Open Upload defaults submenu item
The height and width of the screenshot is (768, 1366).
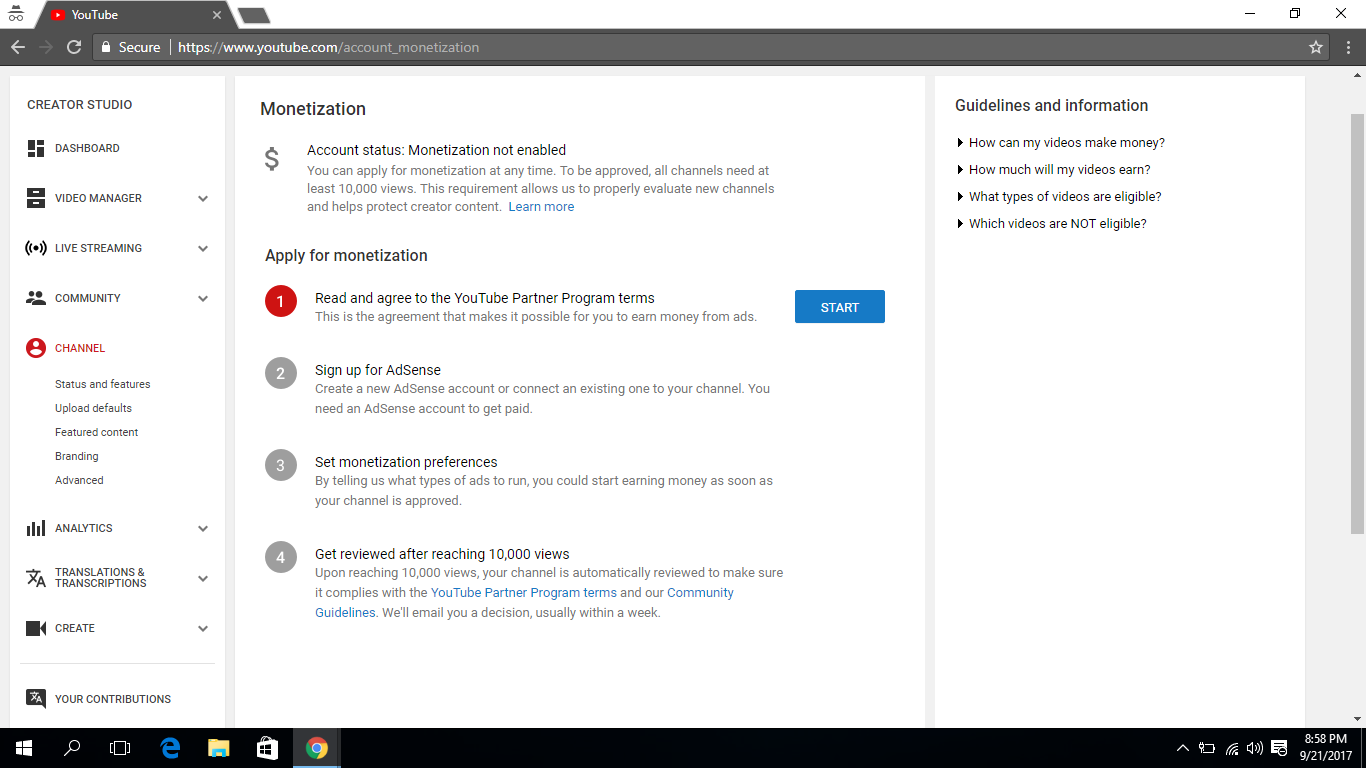93,408
